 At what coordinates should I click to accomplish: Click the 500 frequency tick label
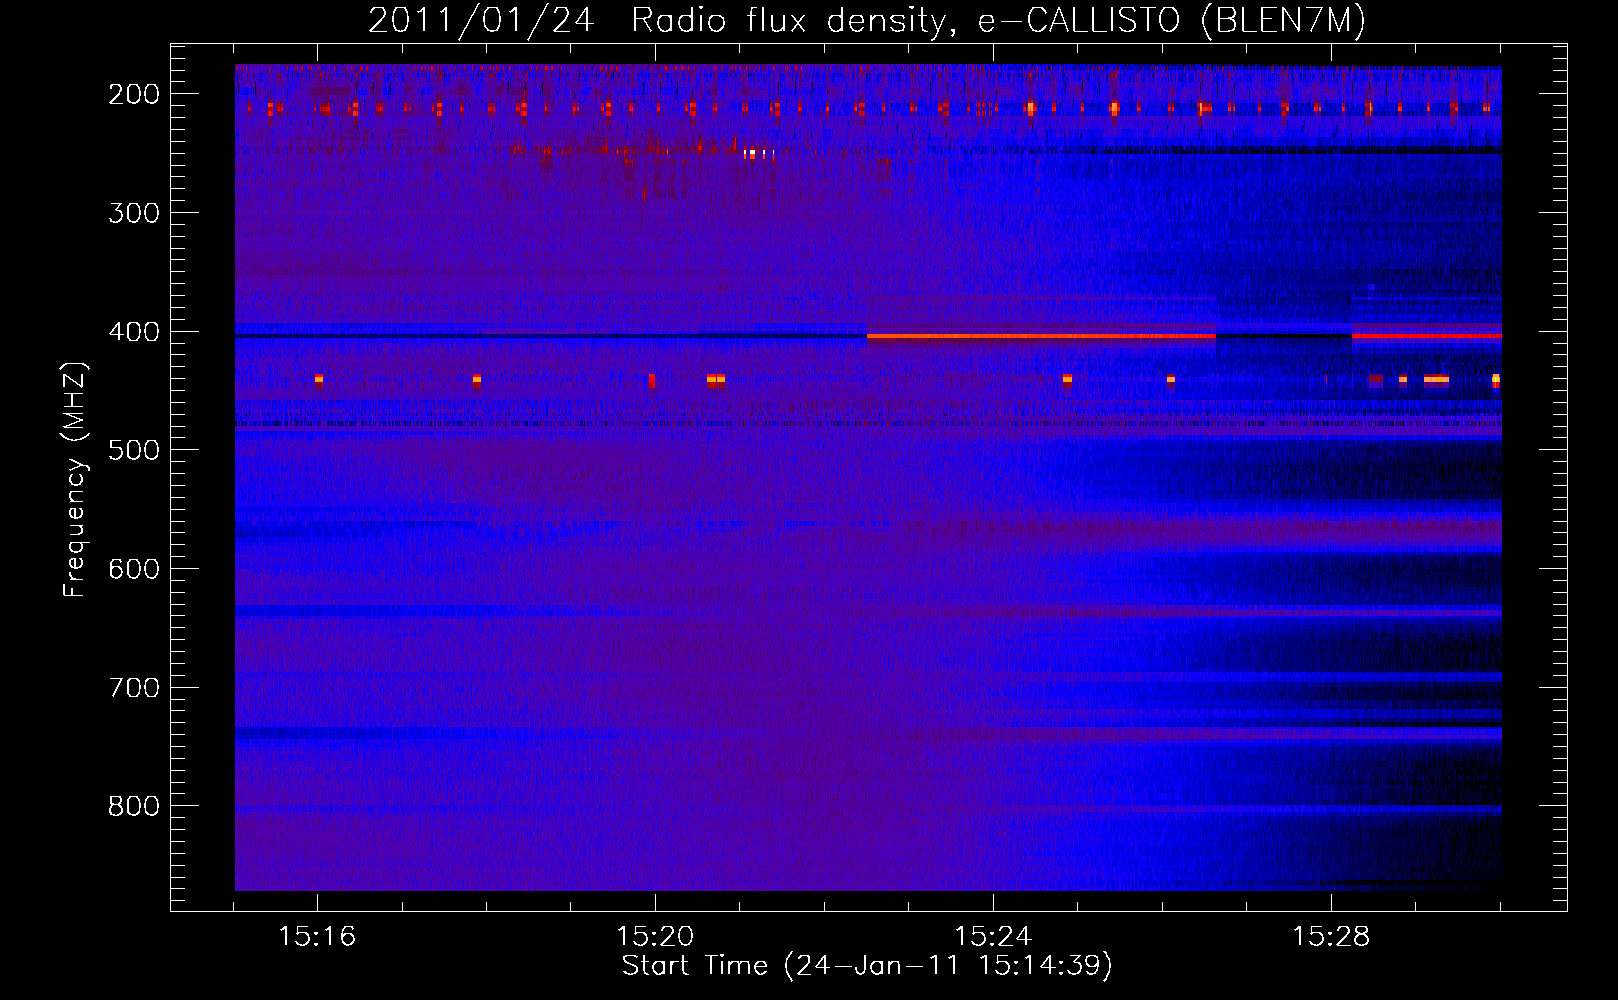(x=133, y=450)
